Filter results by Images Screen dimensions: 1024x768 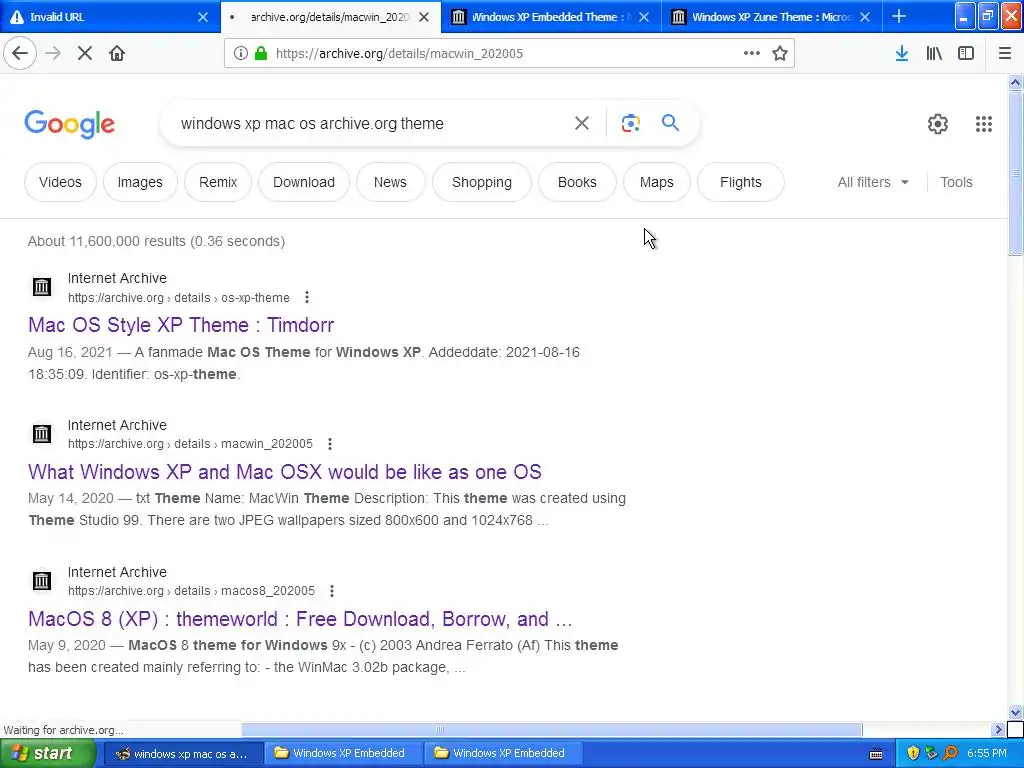tap(140, 182)
